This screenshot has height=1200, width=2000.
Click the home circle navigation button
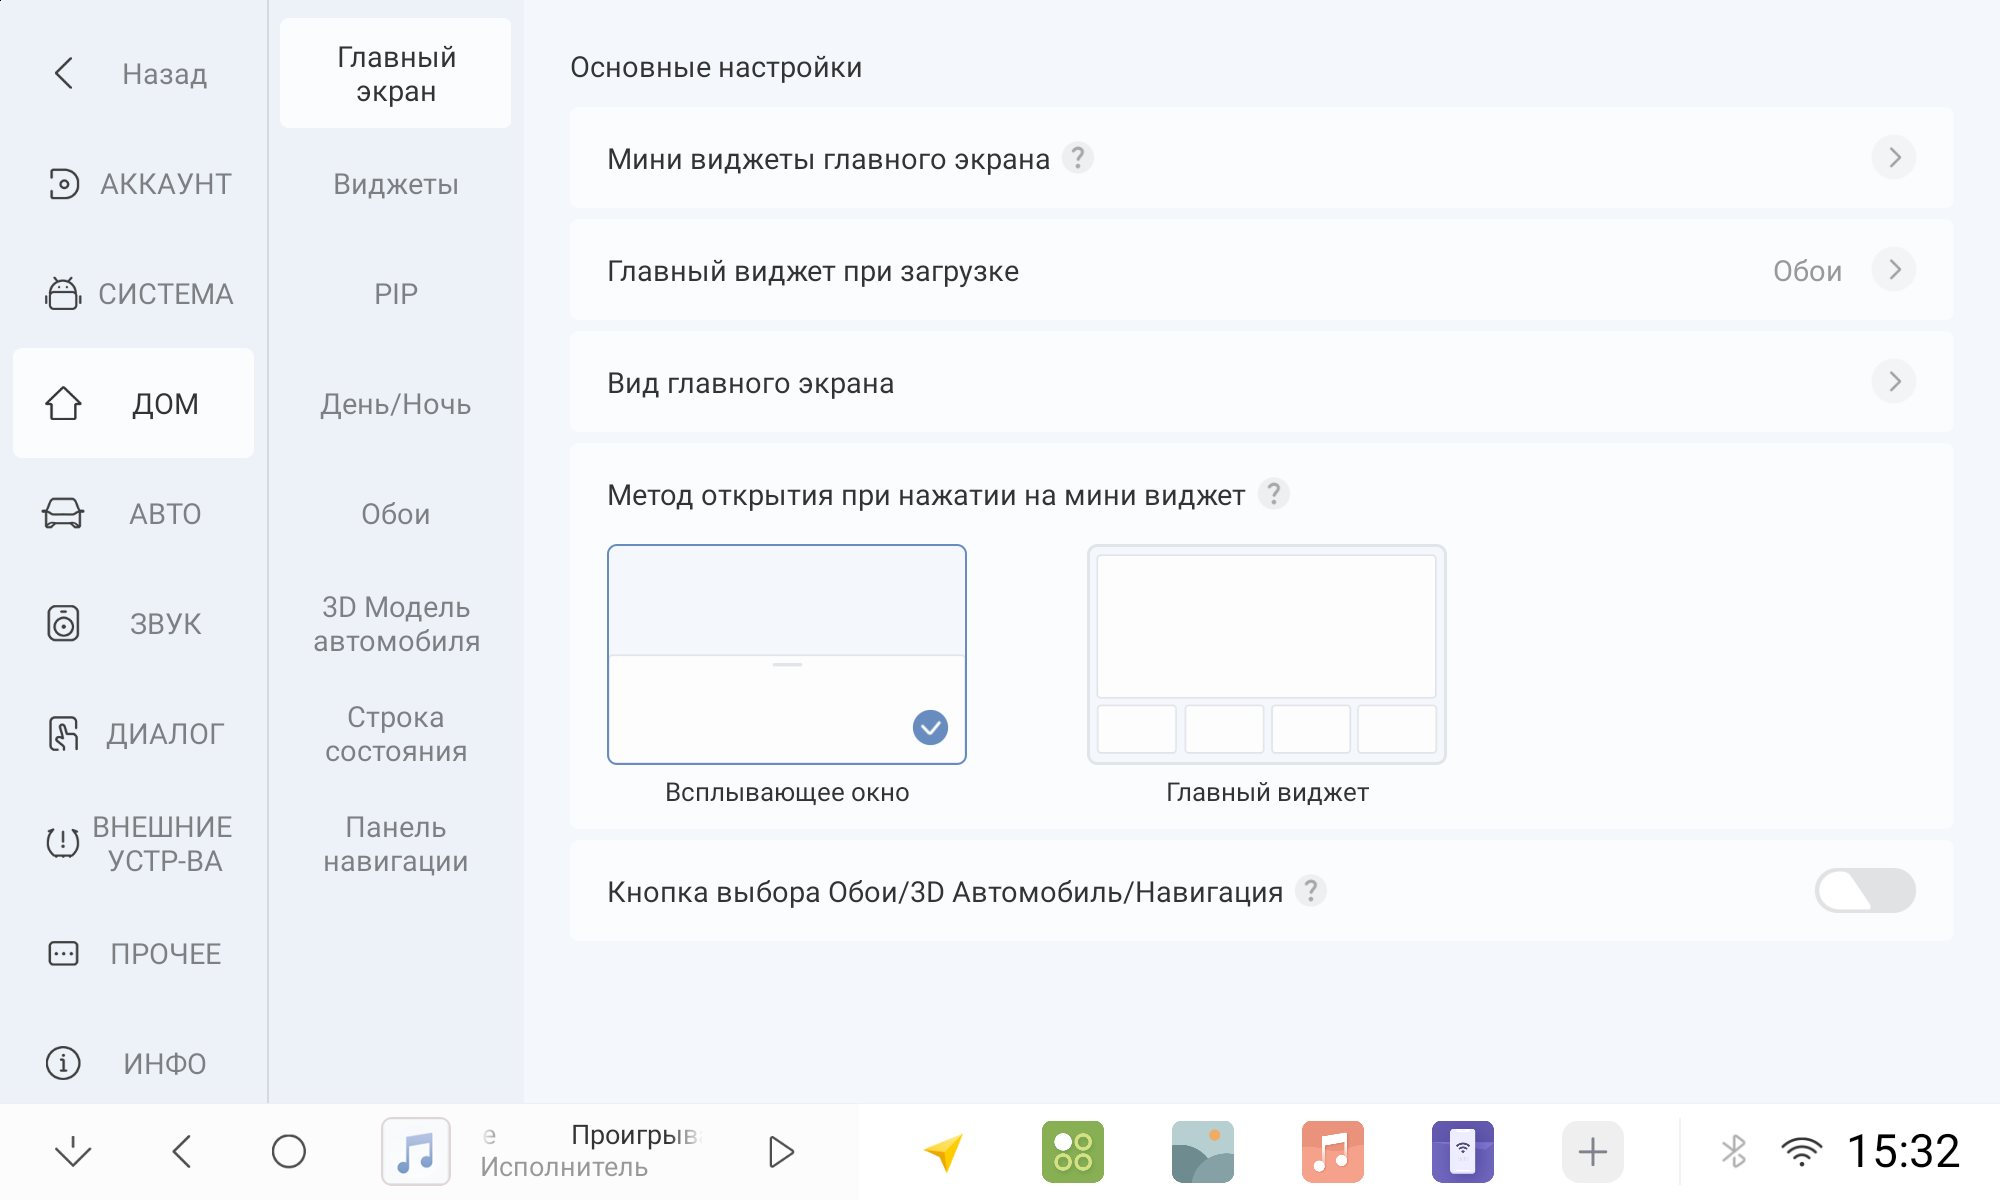pos(289,1152)
